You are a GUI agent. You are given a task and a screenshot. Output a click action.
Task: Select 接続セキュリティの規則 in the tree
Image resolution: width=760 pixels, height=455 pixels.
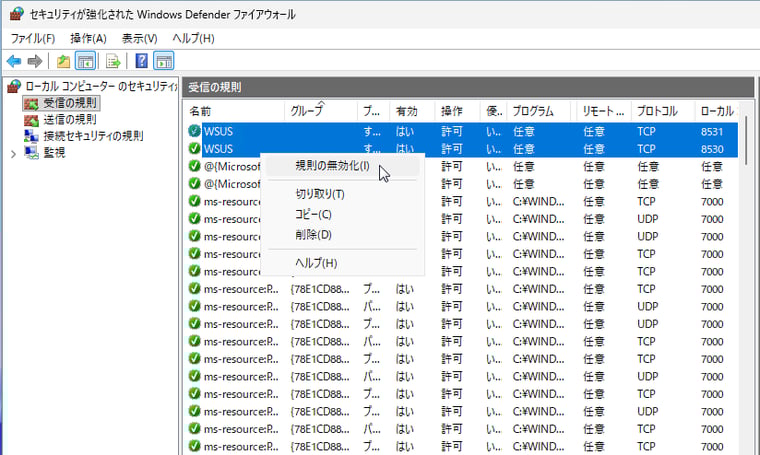point(93,136)
